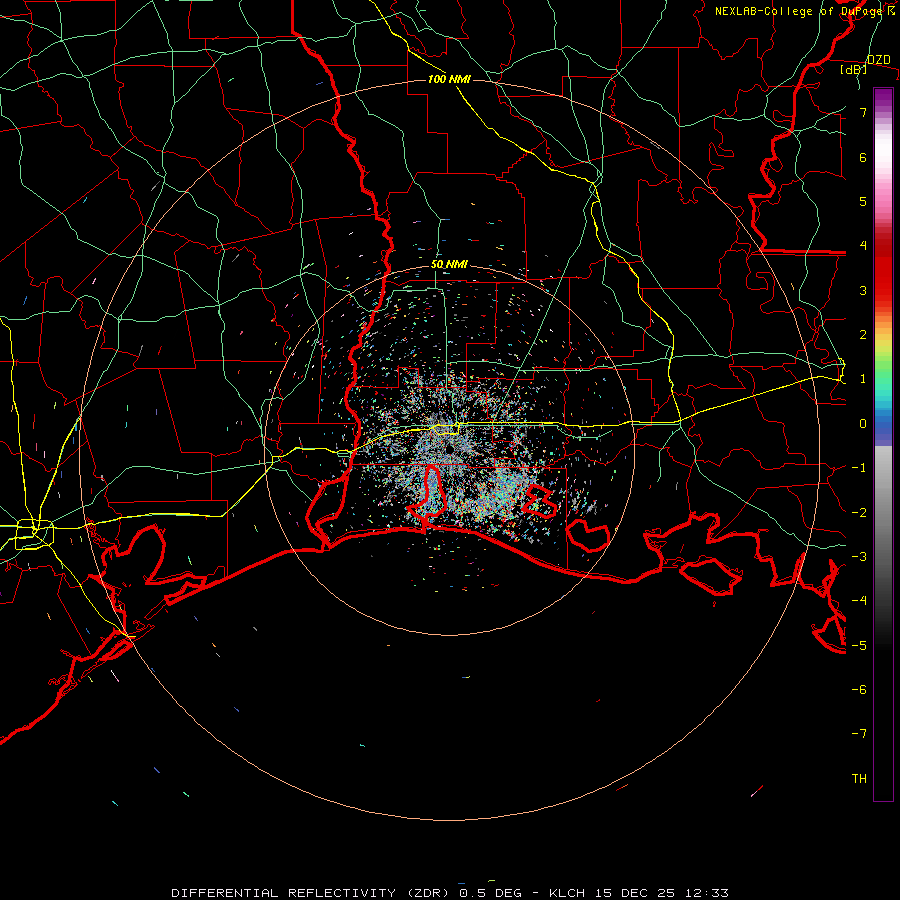Click the DZD legend title
Screen dimensions: 900x900
click(878, 60)
